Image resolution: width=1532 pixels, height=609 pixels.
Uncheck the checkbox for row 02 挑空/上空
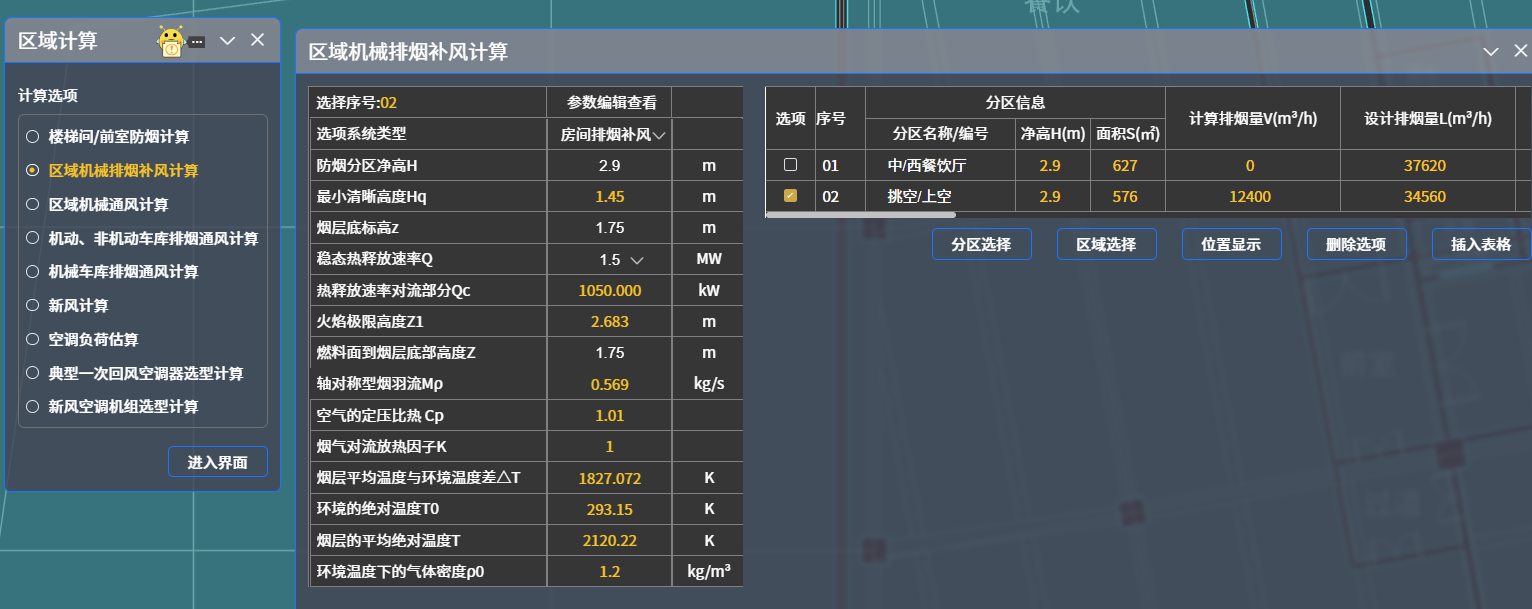[x=790, y=196]
